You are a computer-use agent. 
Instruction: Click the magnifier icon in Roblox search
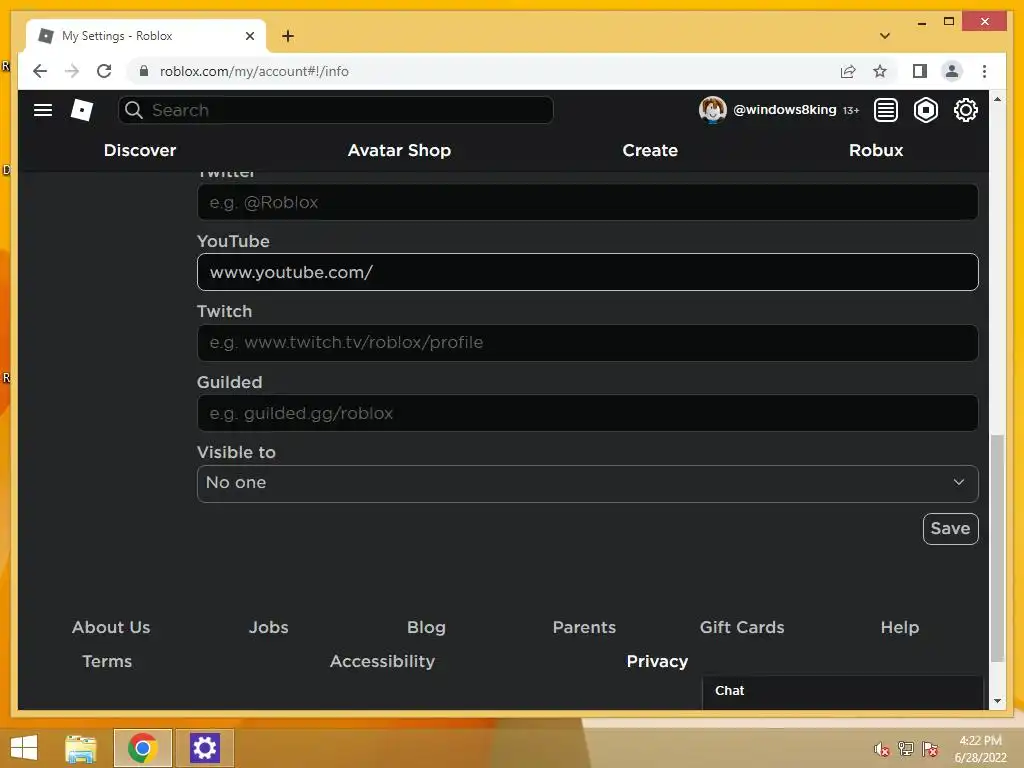[134, 110]
